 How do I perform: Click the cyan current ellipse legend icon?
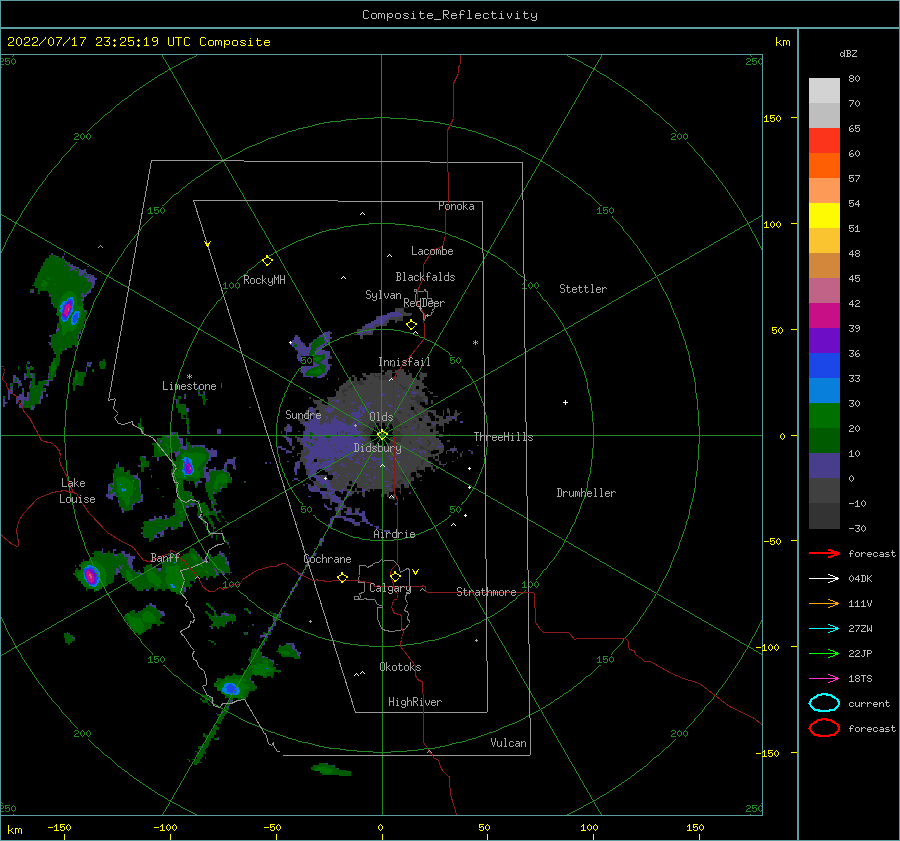(x=824, y=703)
